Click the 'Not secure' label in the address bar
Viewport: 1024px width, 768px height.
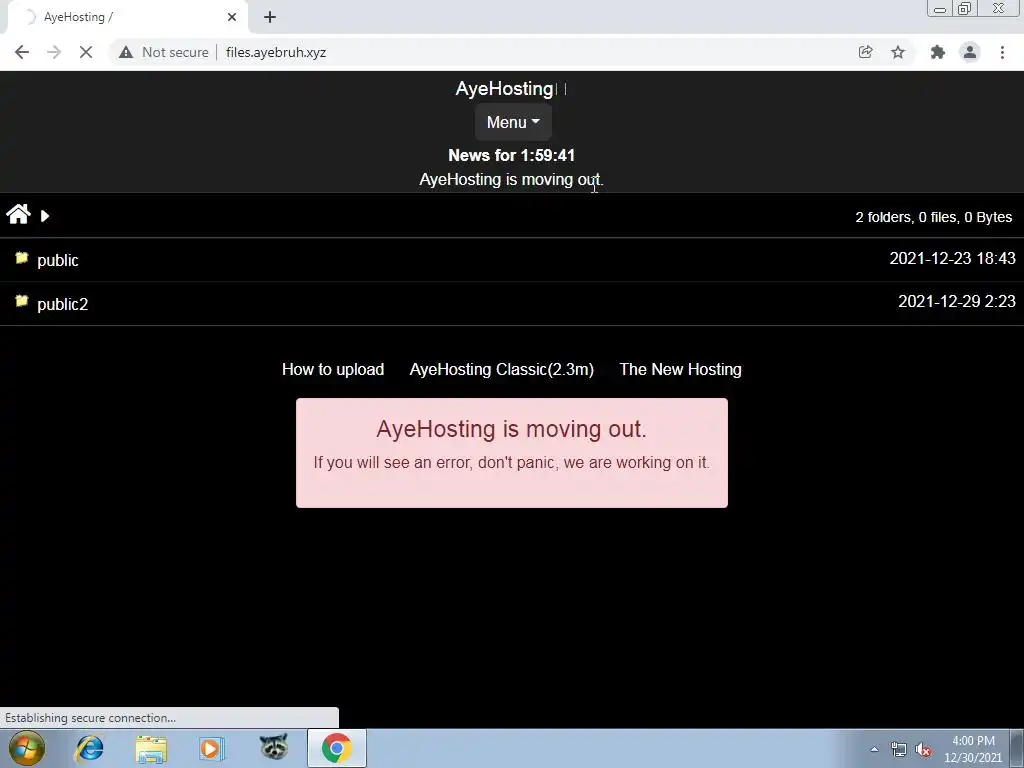pyautogui.click(x=175, y=52)
